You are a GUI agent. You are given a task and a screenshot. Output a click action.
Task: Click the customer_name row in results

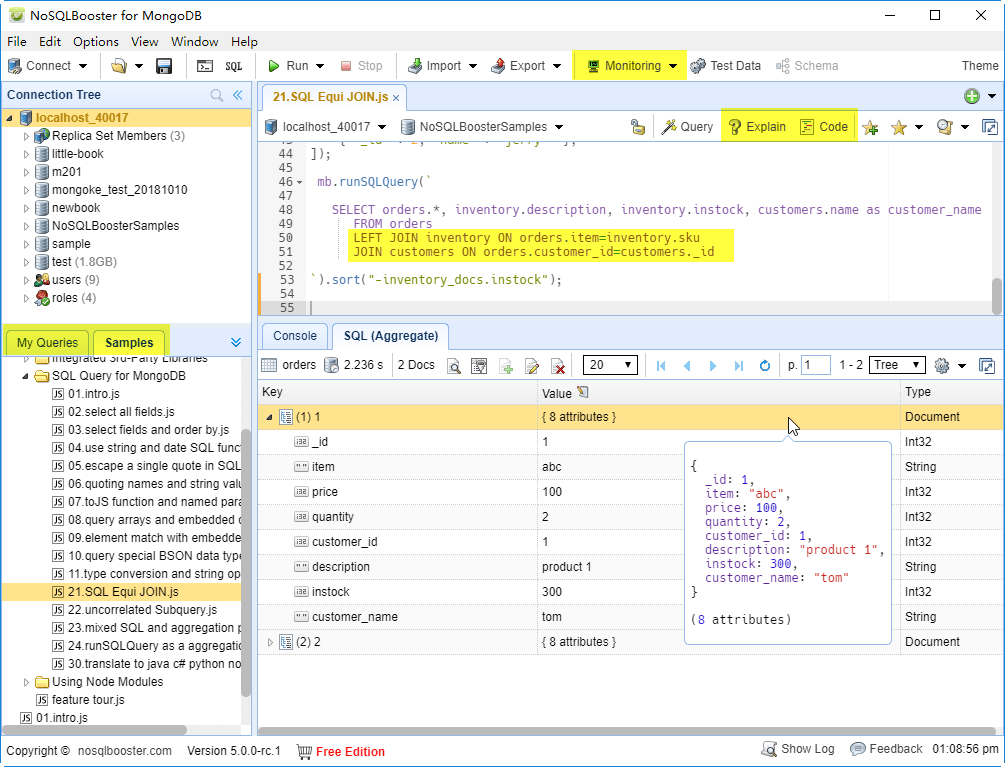630,617
